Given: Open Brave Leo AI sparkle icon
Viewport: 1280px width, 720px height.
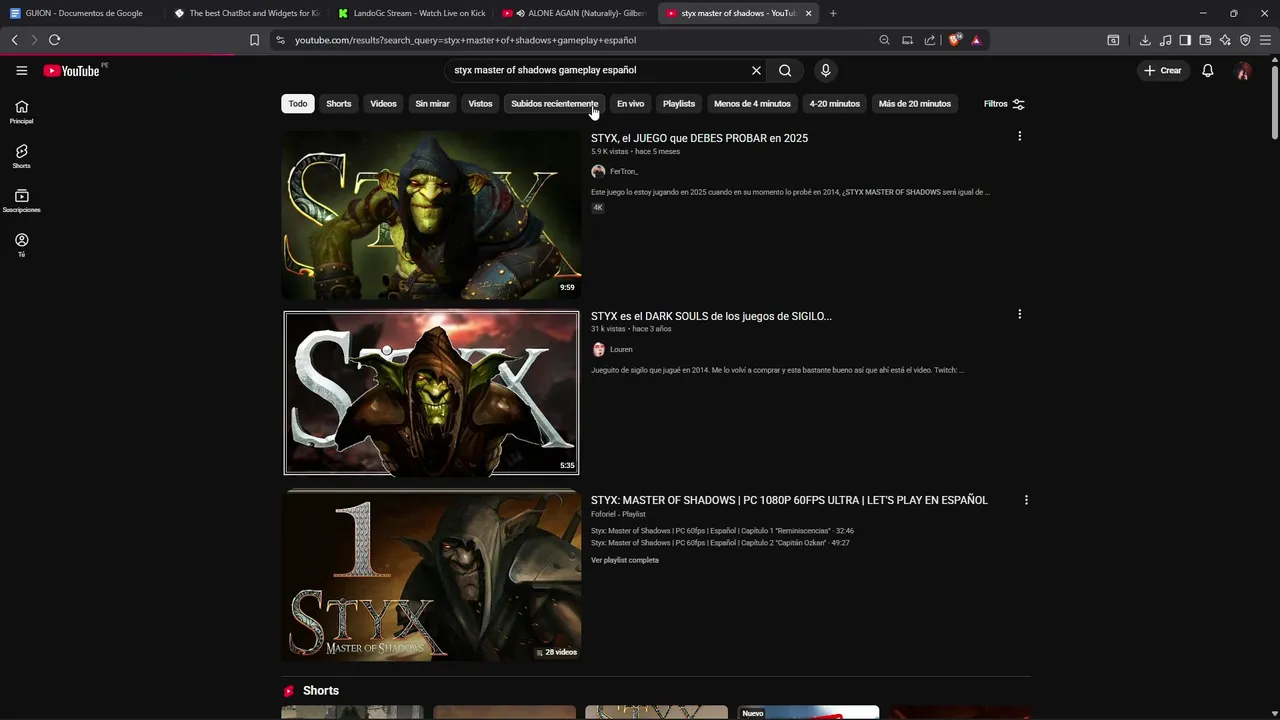Looking at the screenshot, I should [1225, 40].
